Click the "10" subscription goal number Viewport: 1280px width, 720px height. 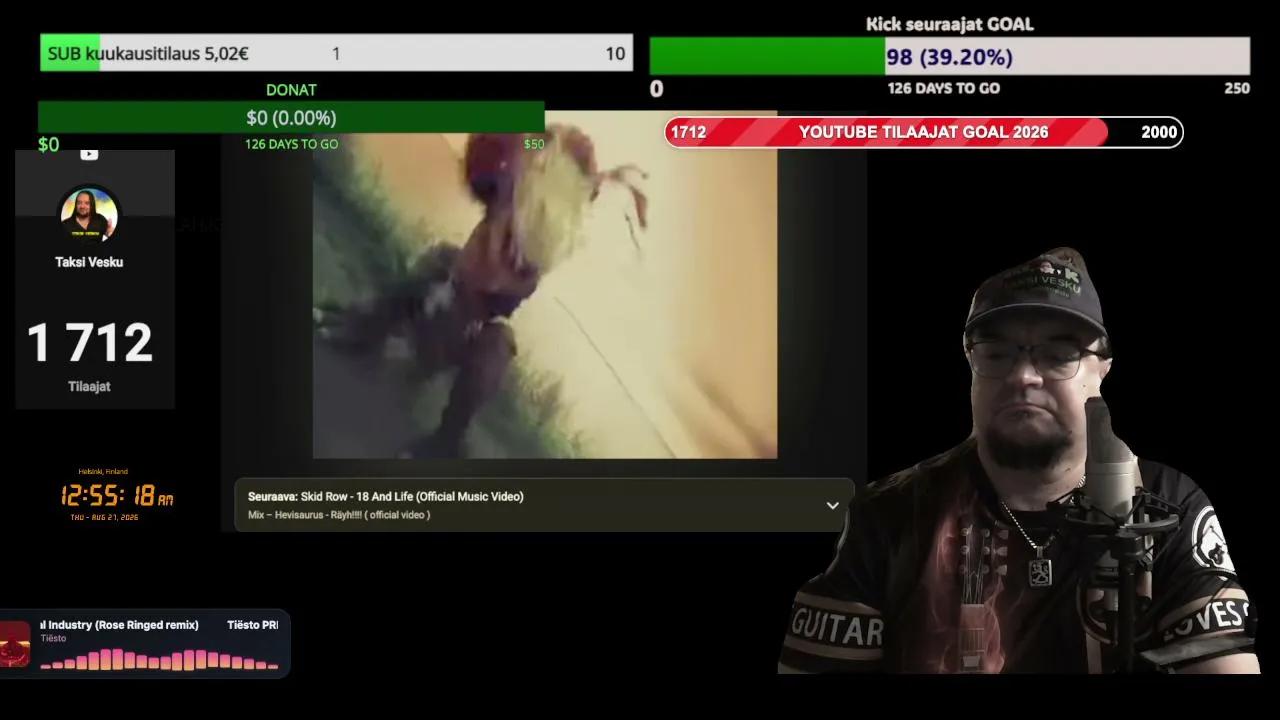615,54
